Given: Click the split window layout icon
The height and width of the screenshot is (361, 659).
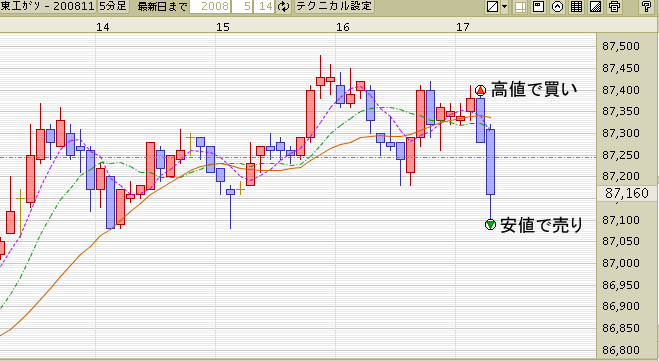Looking at the screenshot, I should [520, 7].
